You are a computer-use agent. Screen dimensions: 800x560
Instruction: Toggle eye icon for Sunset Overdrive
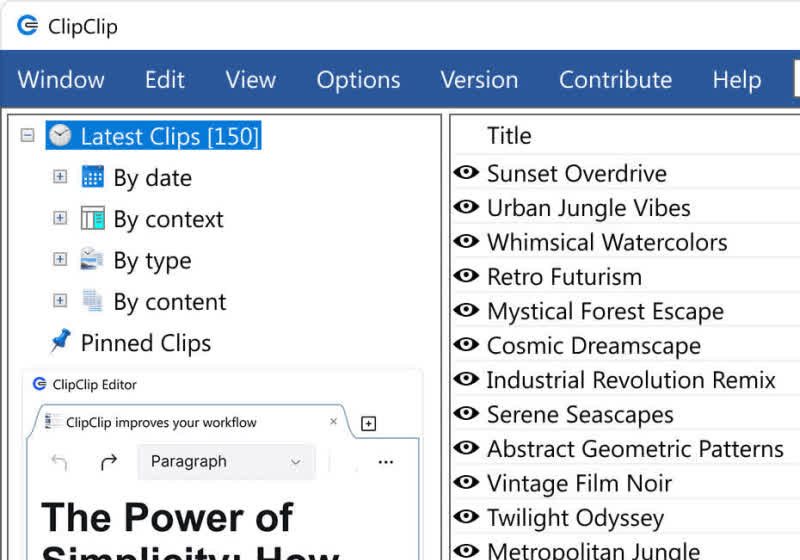pyautogui.click(x=466, y=173)
